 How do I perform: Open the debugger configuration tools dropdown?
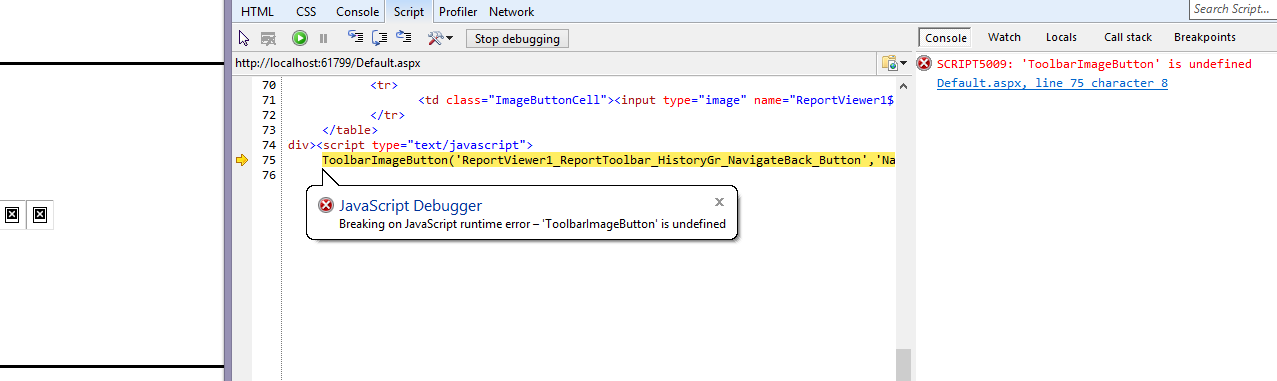pos(440,38)
